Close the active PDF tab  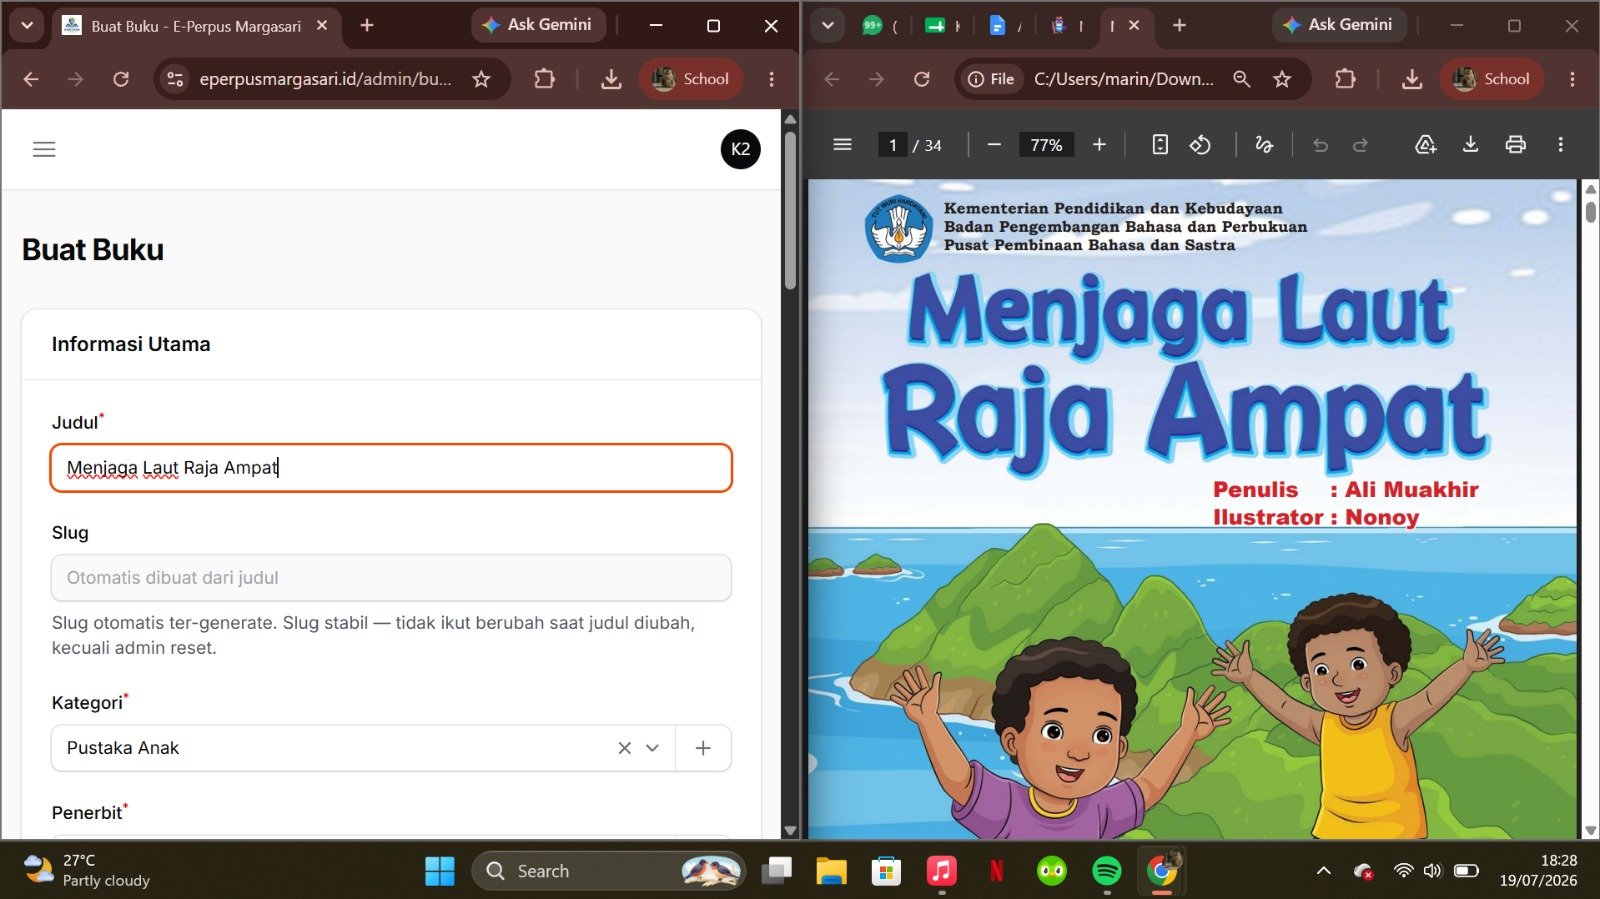[1134, 26]
